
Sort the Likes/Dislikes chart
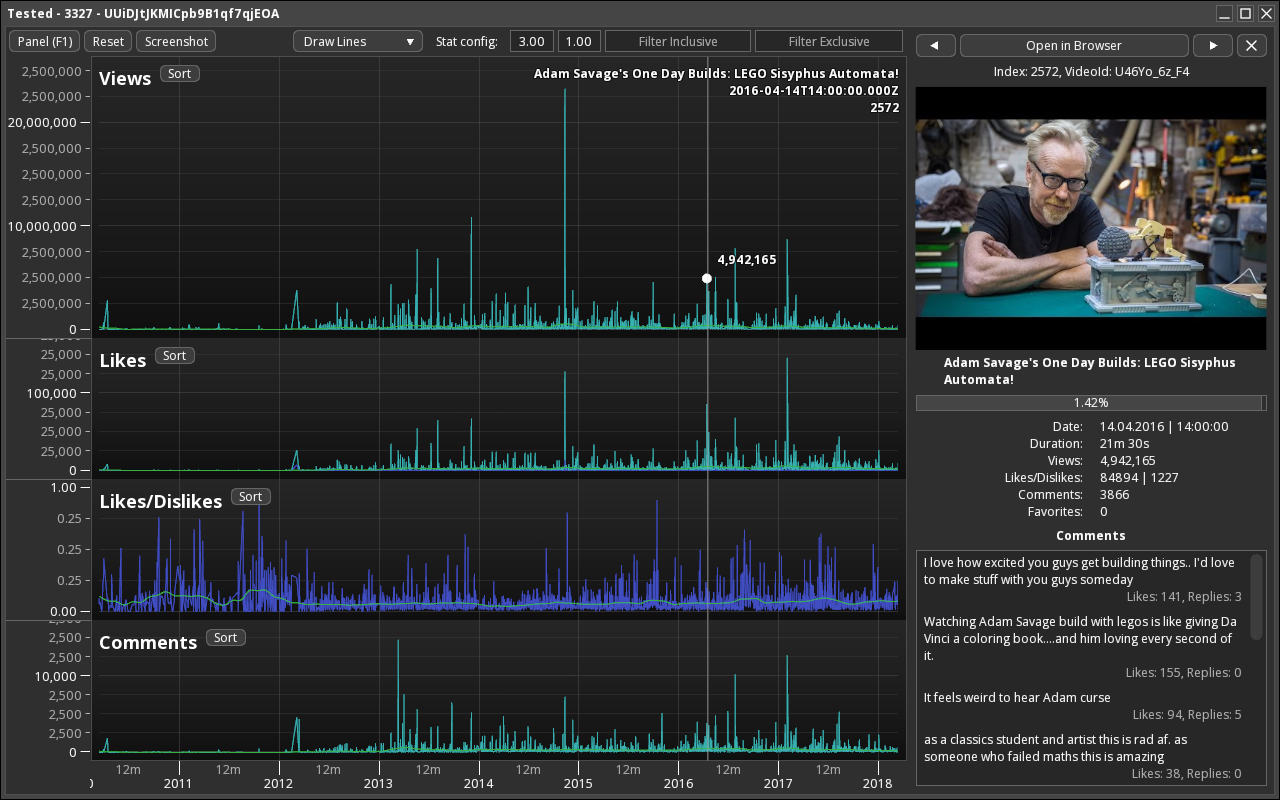click(x=250, y=497)
